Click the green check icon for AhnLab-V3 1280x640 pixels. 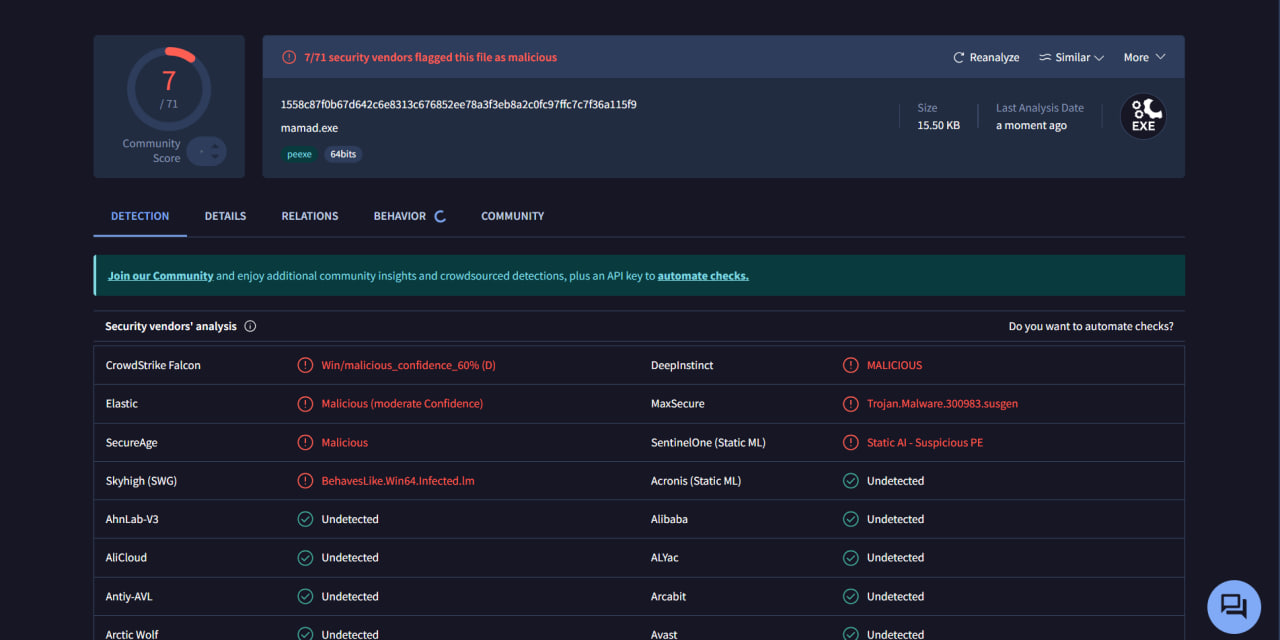305,519
